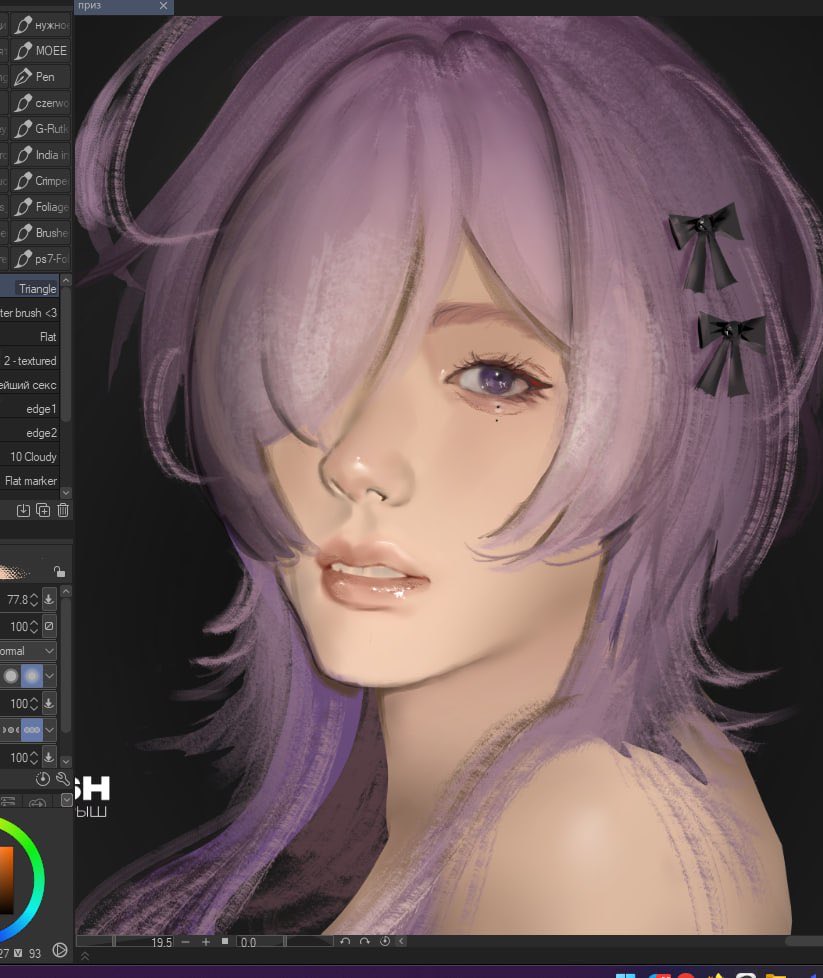Image resolution: width=823 pixels, height=978 pixels.
Task: Click the sub tool list scroll-up arrow
Action: click(x=66, y=281)
